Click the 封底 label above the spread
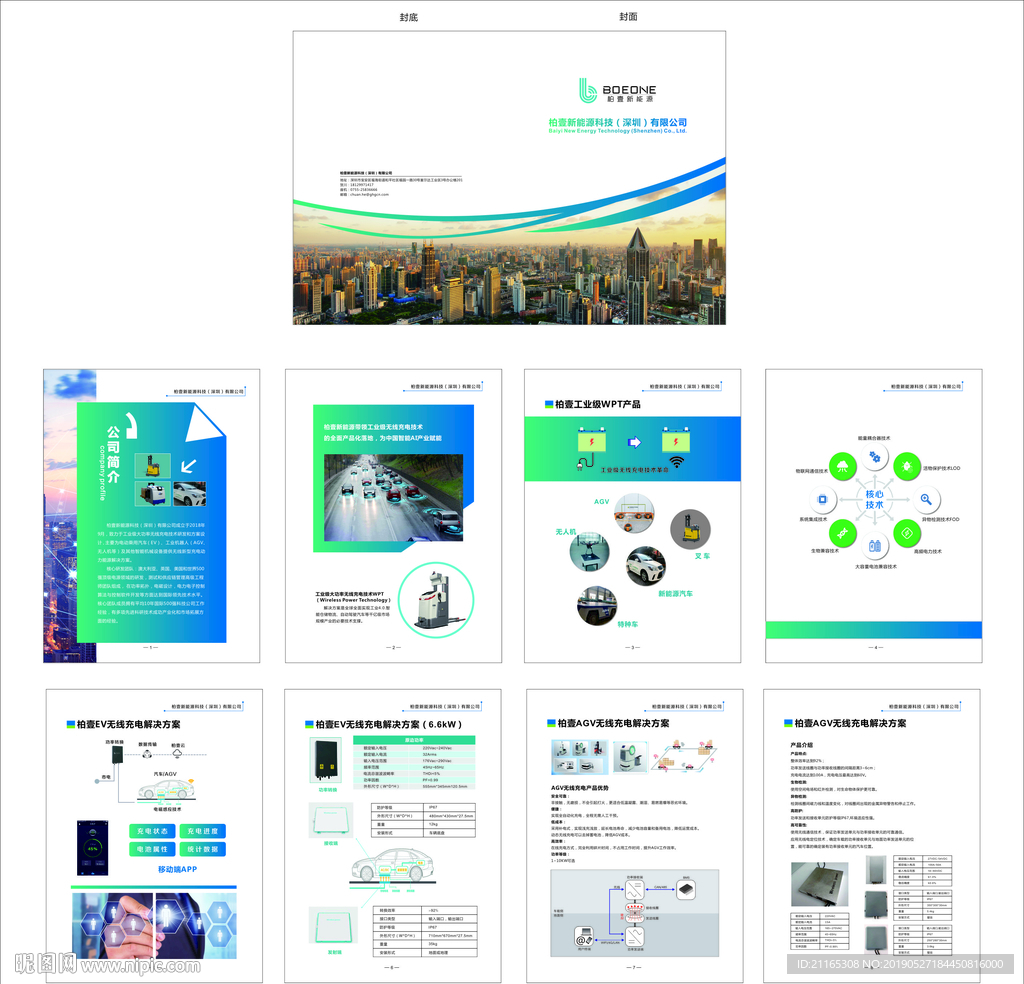 pyautogui.click(x=408, y=17)
